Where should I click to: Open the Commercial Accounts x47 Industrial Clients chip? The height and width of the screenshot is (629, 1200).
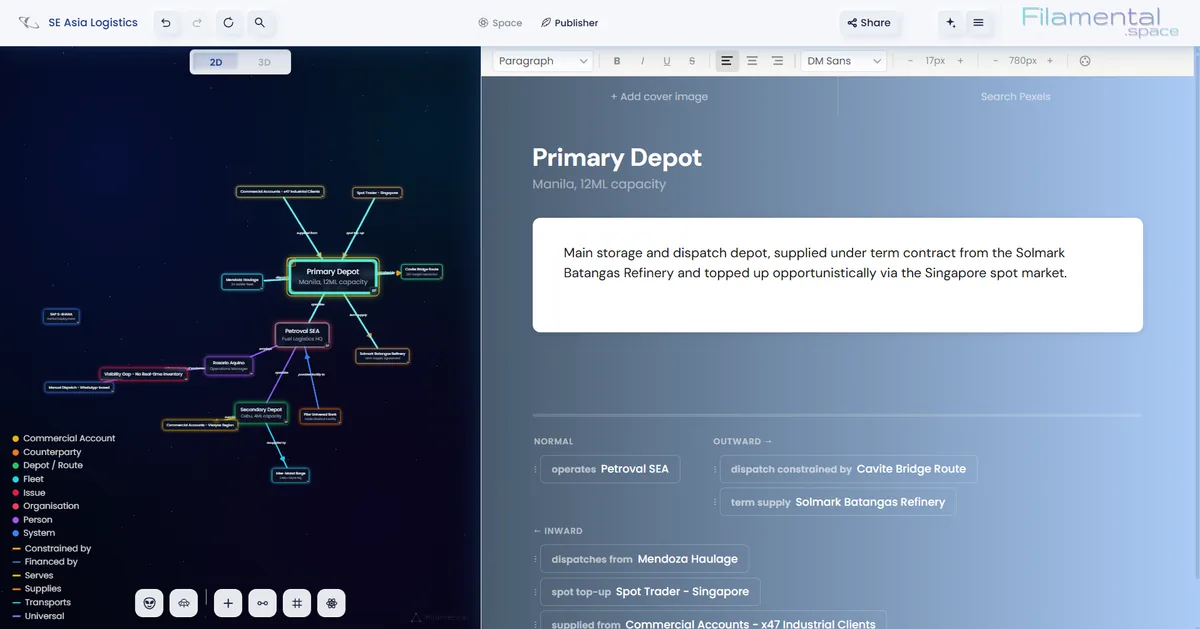(x=713, y=621)
